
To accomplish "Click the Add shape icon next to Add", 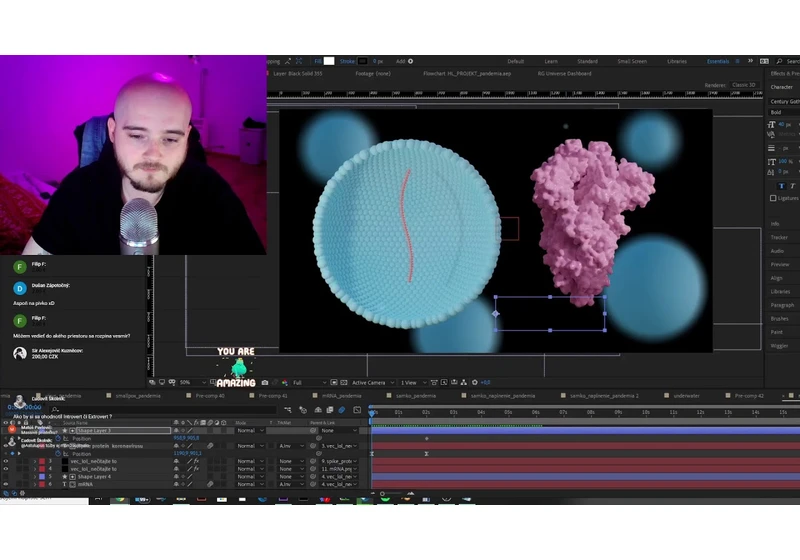I will (411, 61).
